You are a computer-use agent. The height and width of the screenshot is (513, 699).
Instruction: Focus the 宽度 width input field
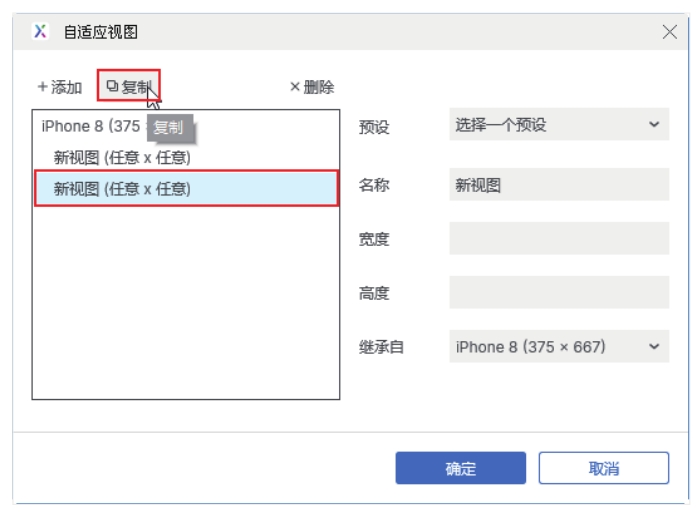pyautogui.click(x=558, y=239)
